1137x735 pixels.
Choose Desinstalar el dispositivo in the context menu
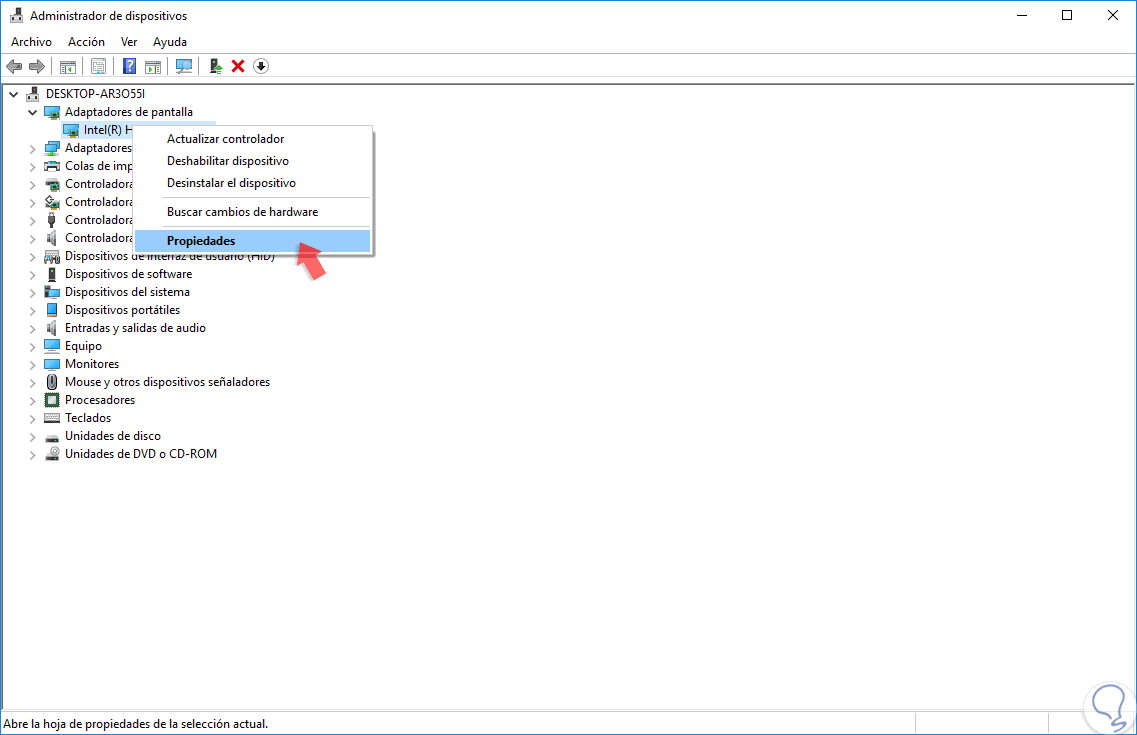tap(253, 183)
